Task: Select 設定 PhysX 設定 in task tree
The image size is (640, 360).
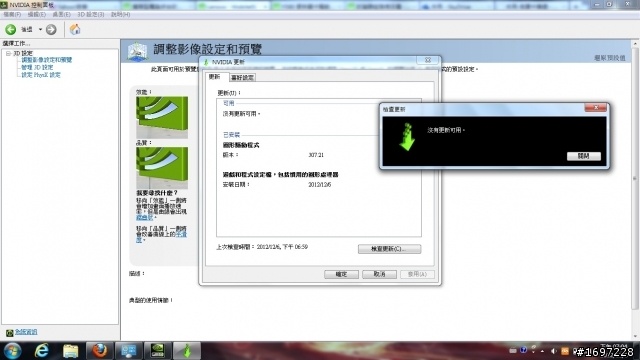Action: (41, 75)
